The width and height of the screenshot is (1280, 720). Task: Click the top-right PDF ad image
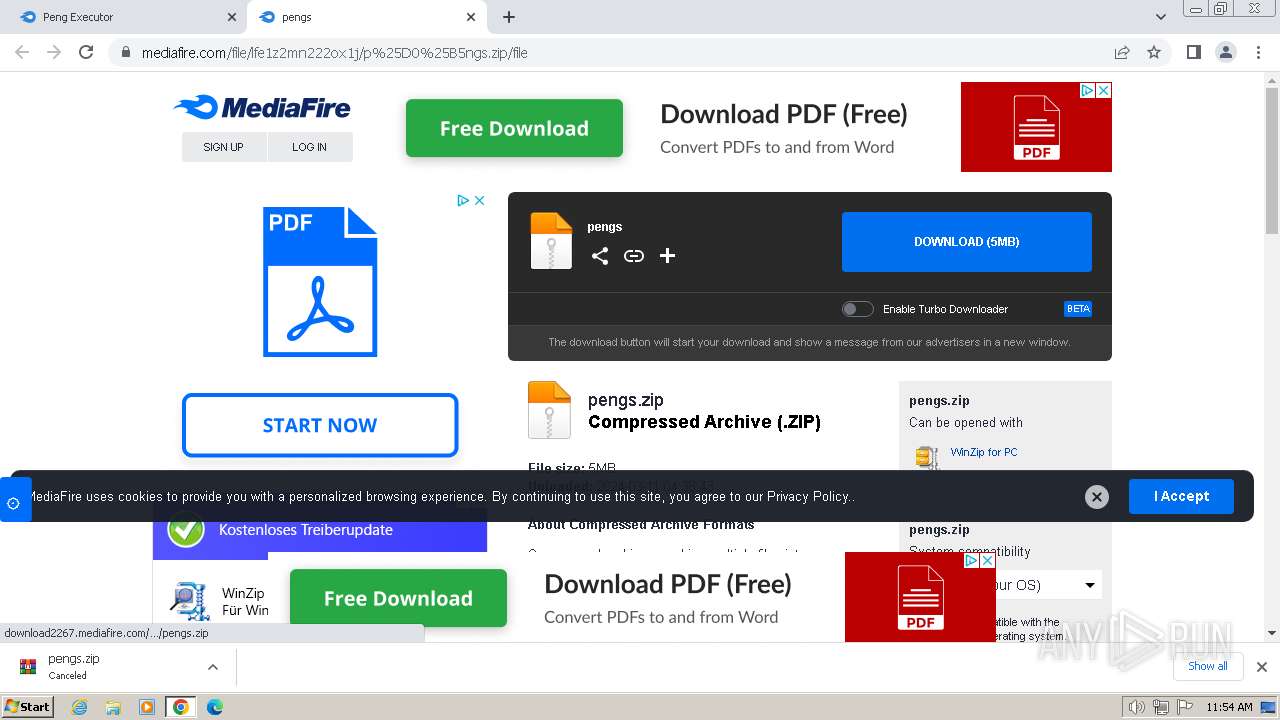pyautogui.click(x=1036, y=127)
